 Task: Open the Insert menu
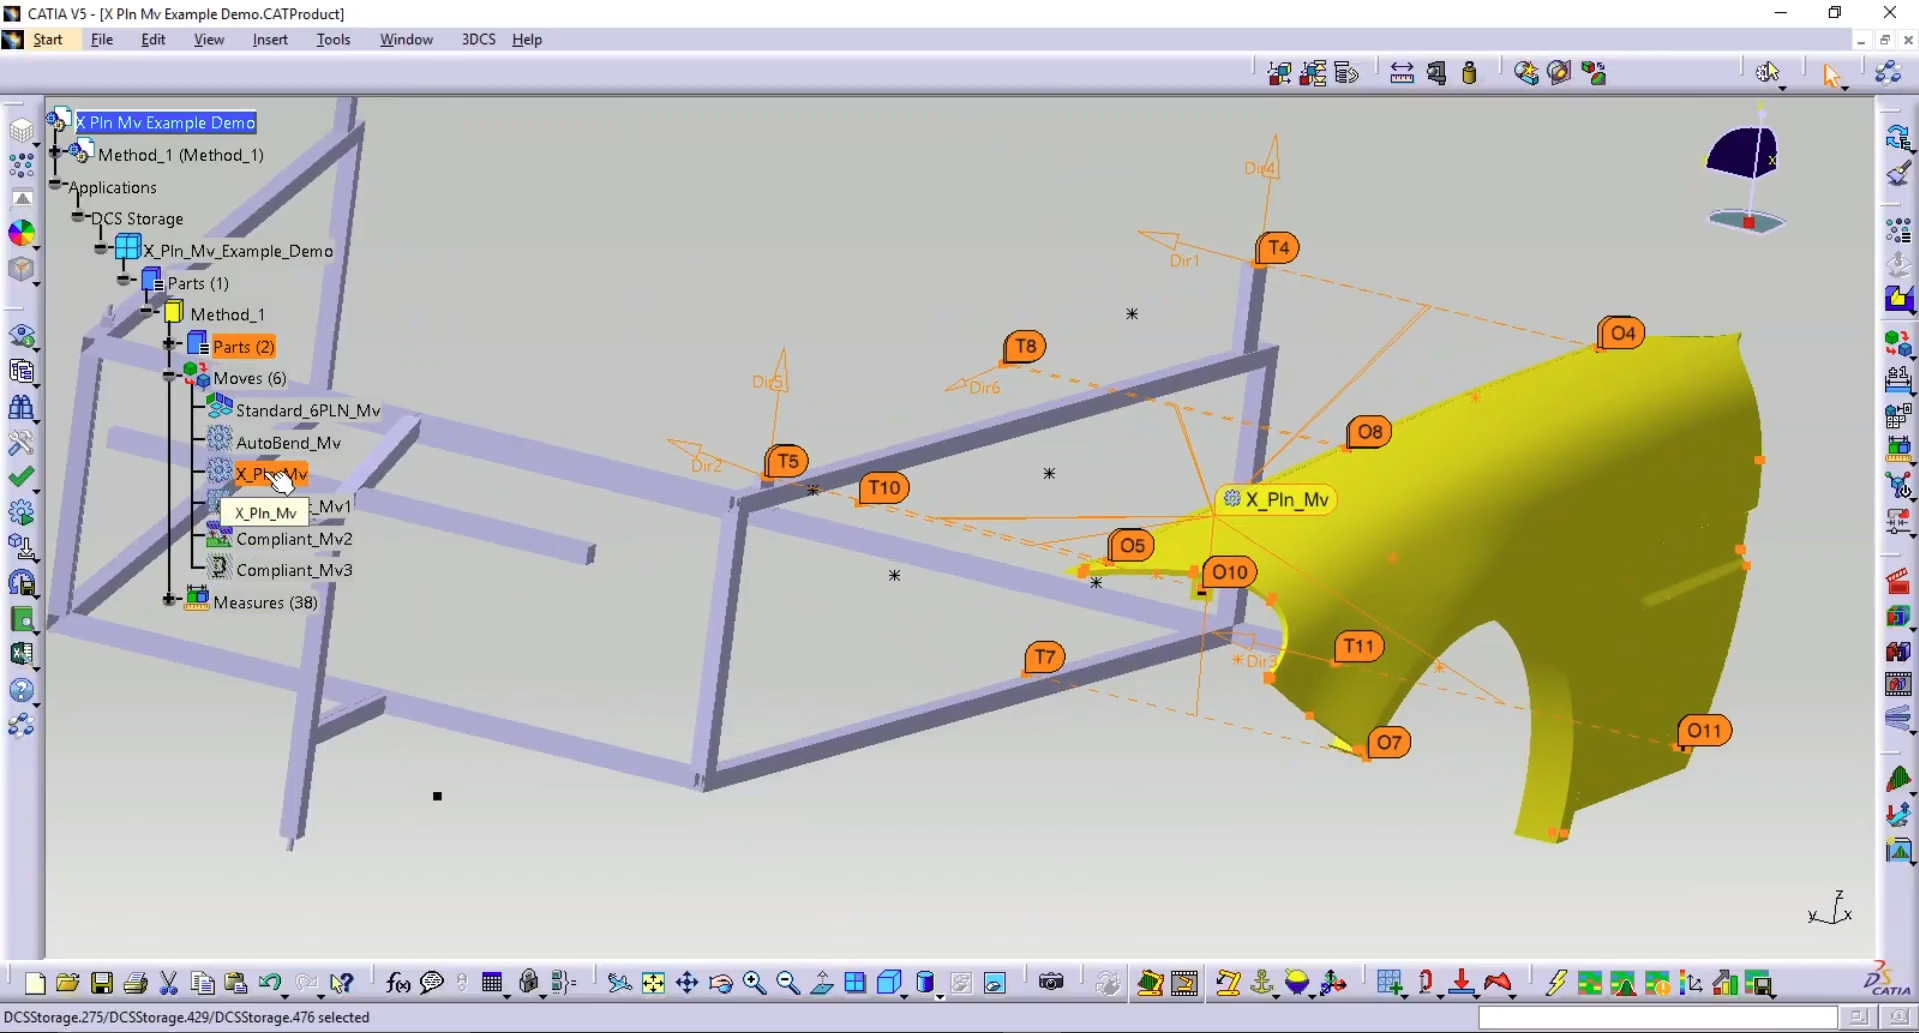270,40
